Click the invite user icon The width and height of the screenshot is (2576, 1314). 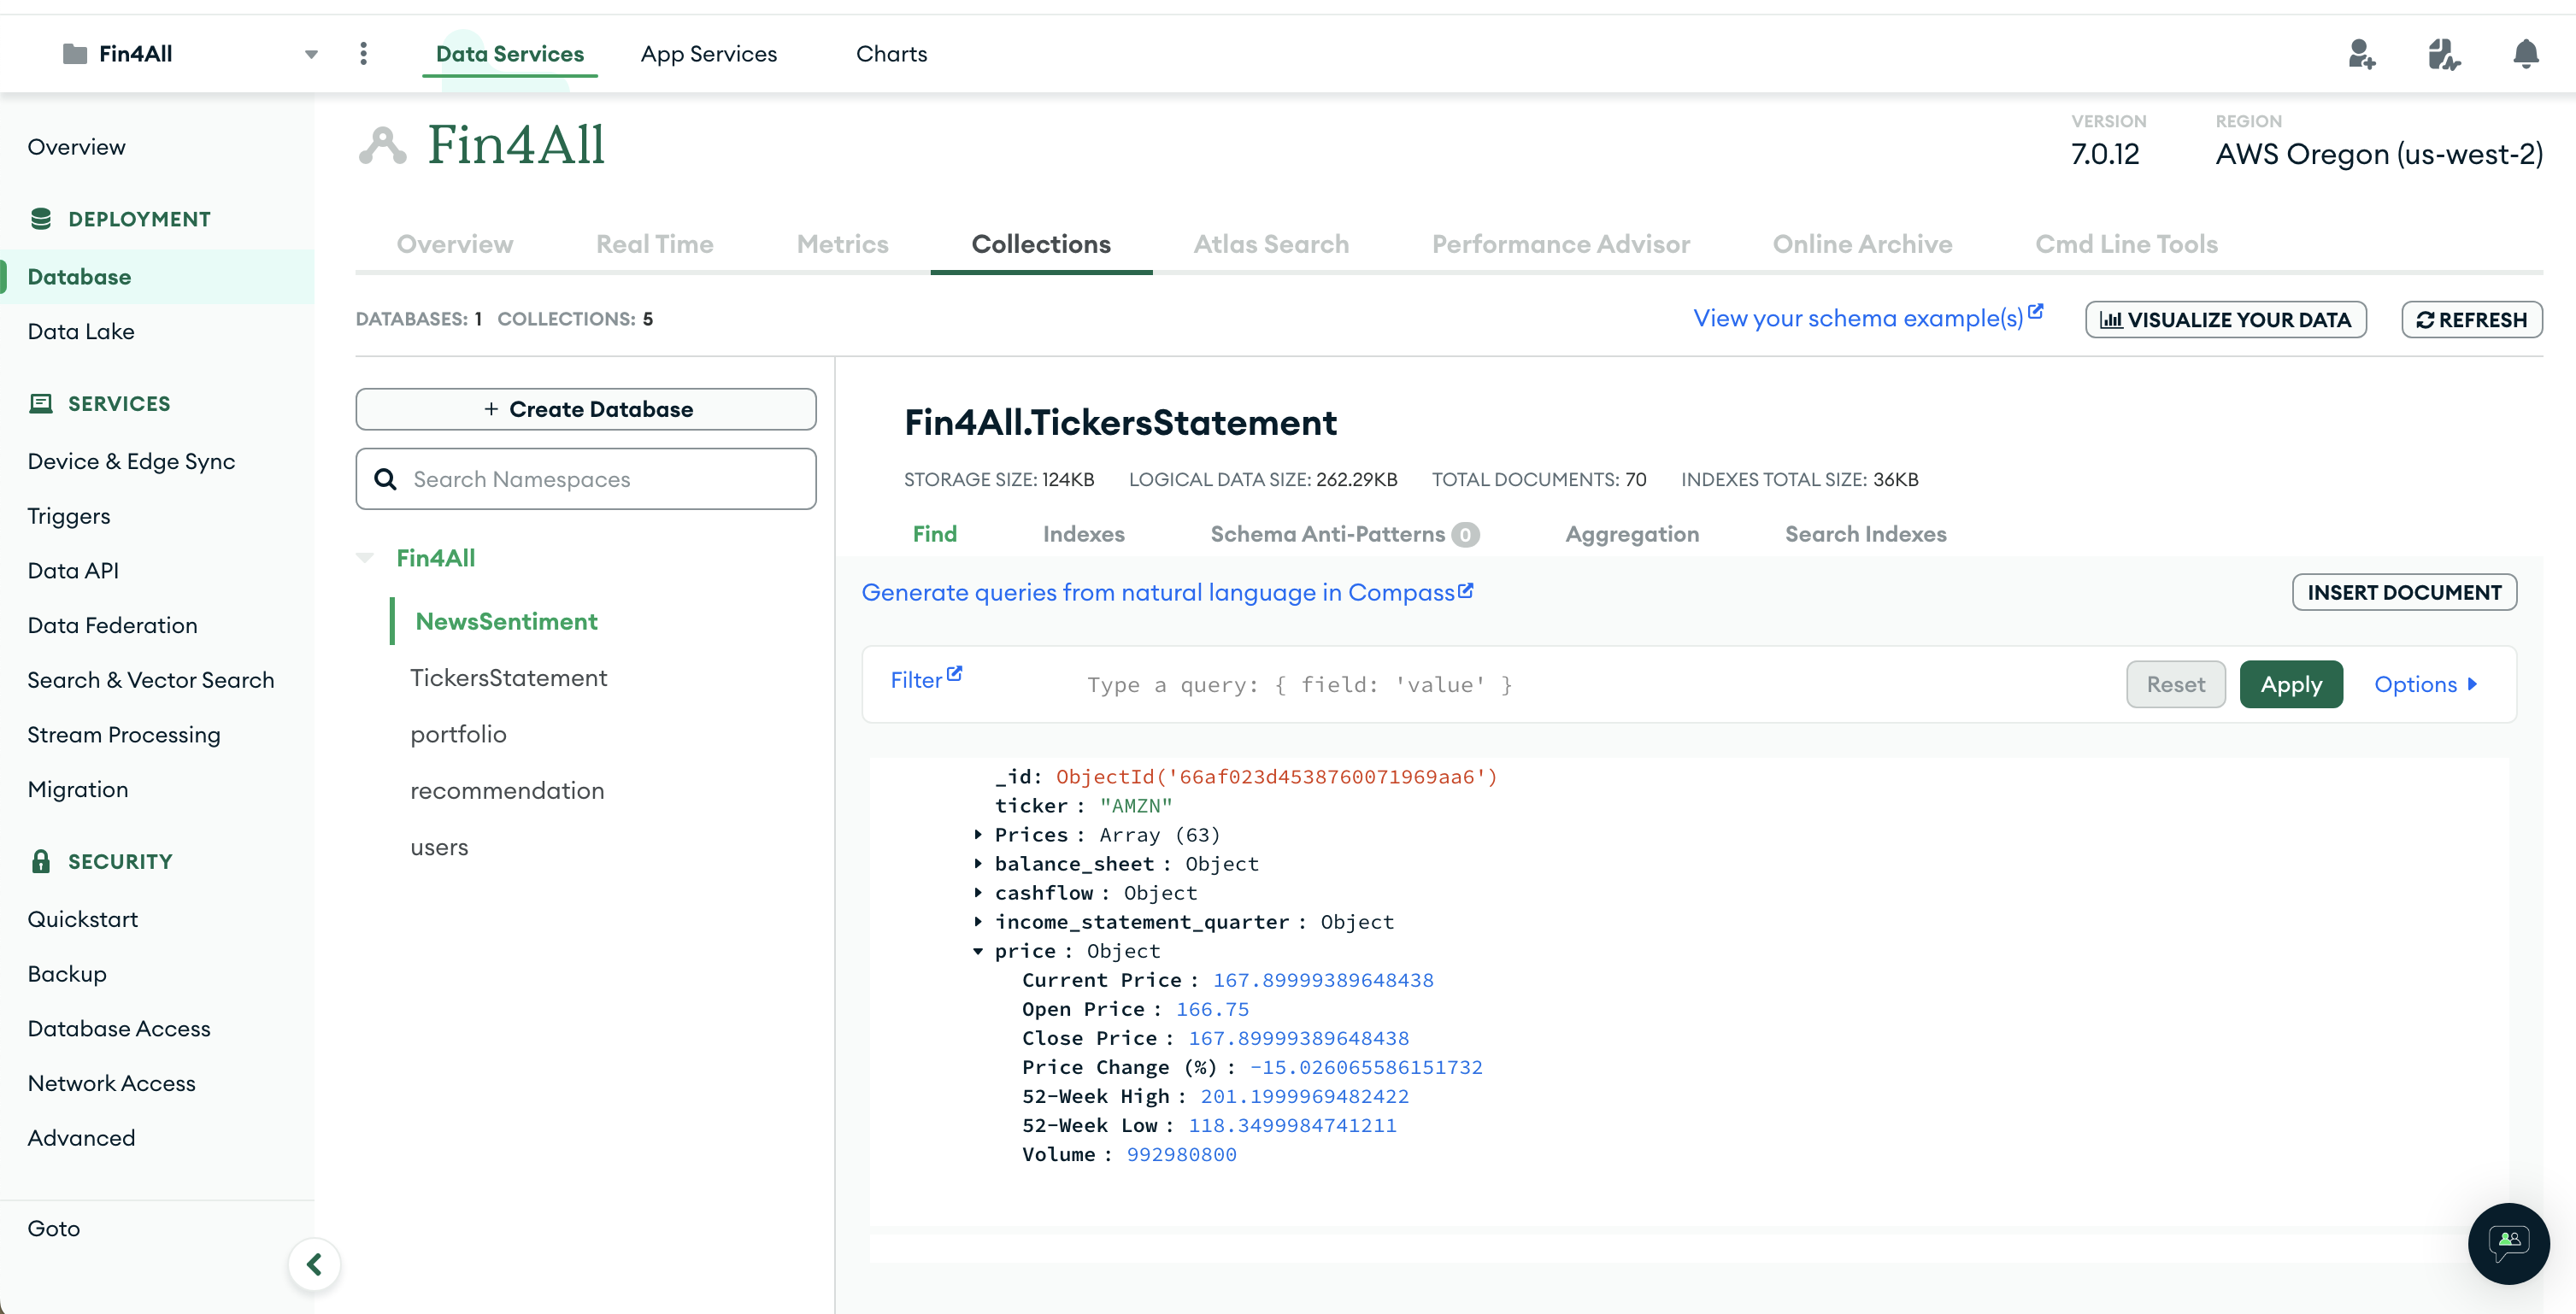(x=2361, y=53)
